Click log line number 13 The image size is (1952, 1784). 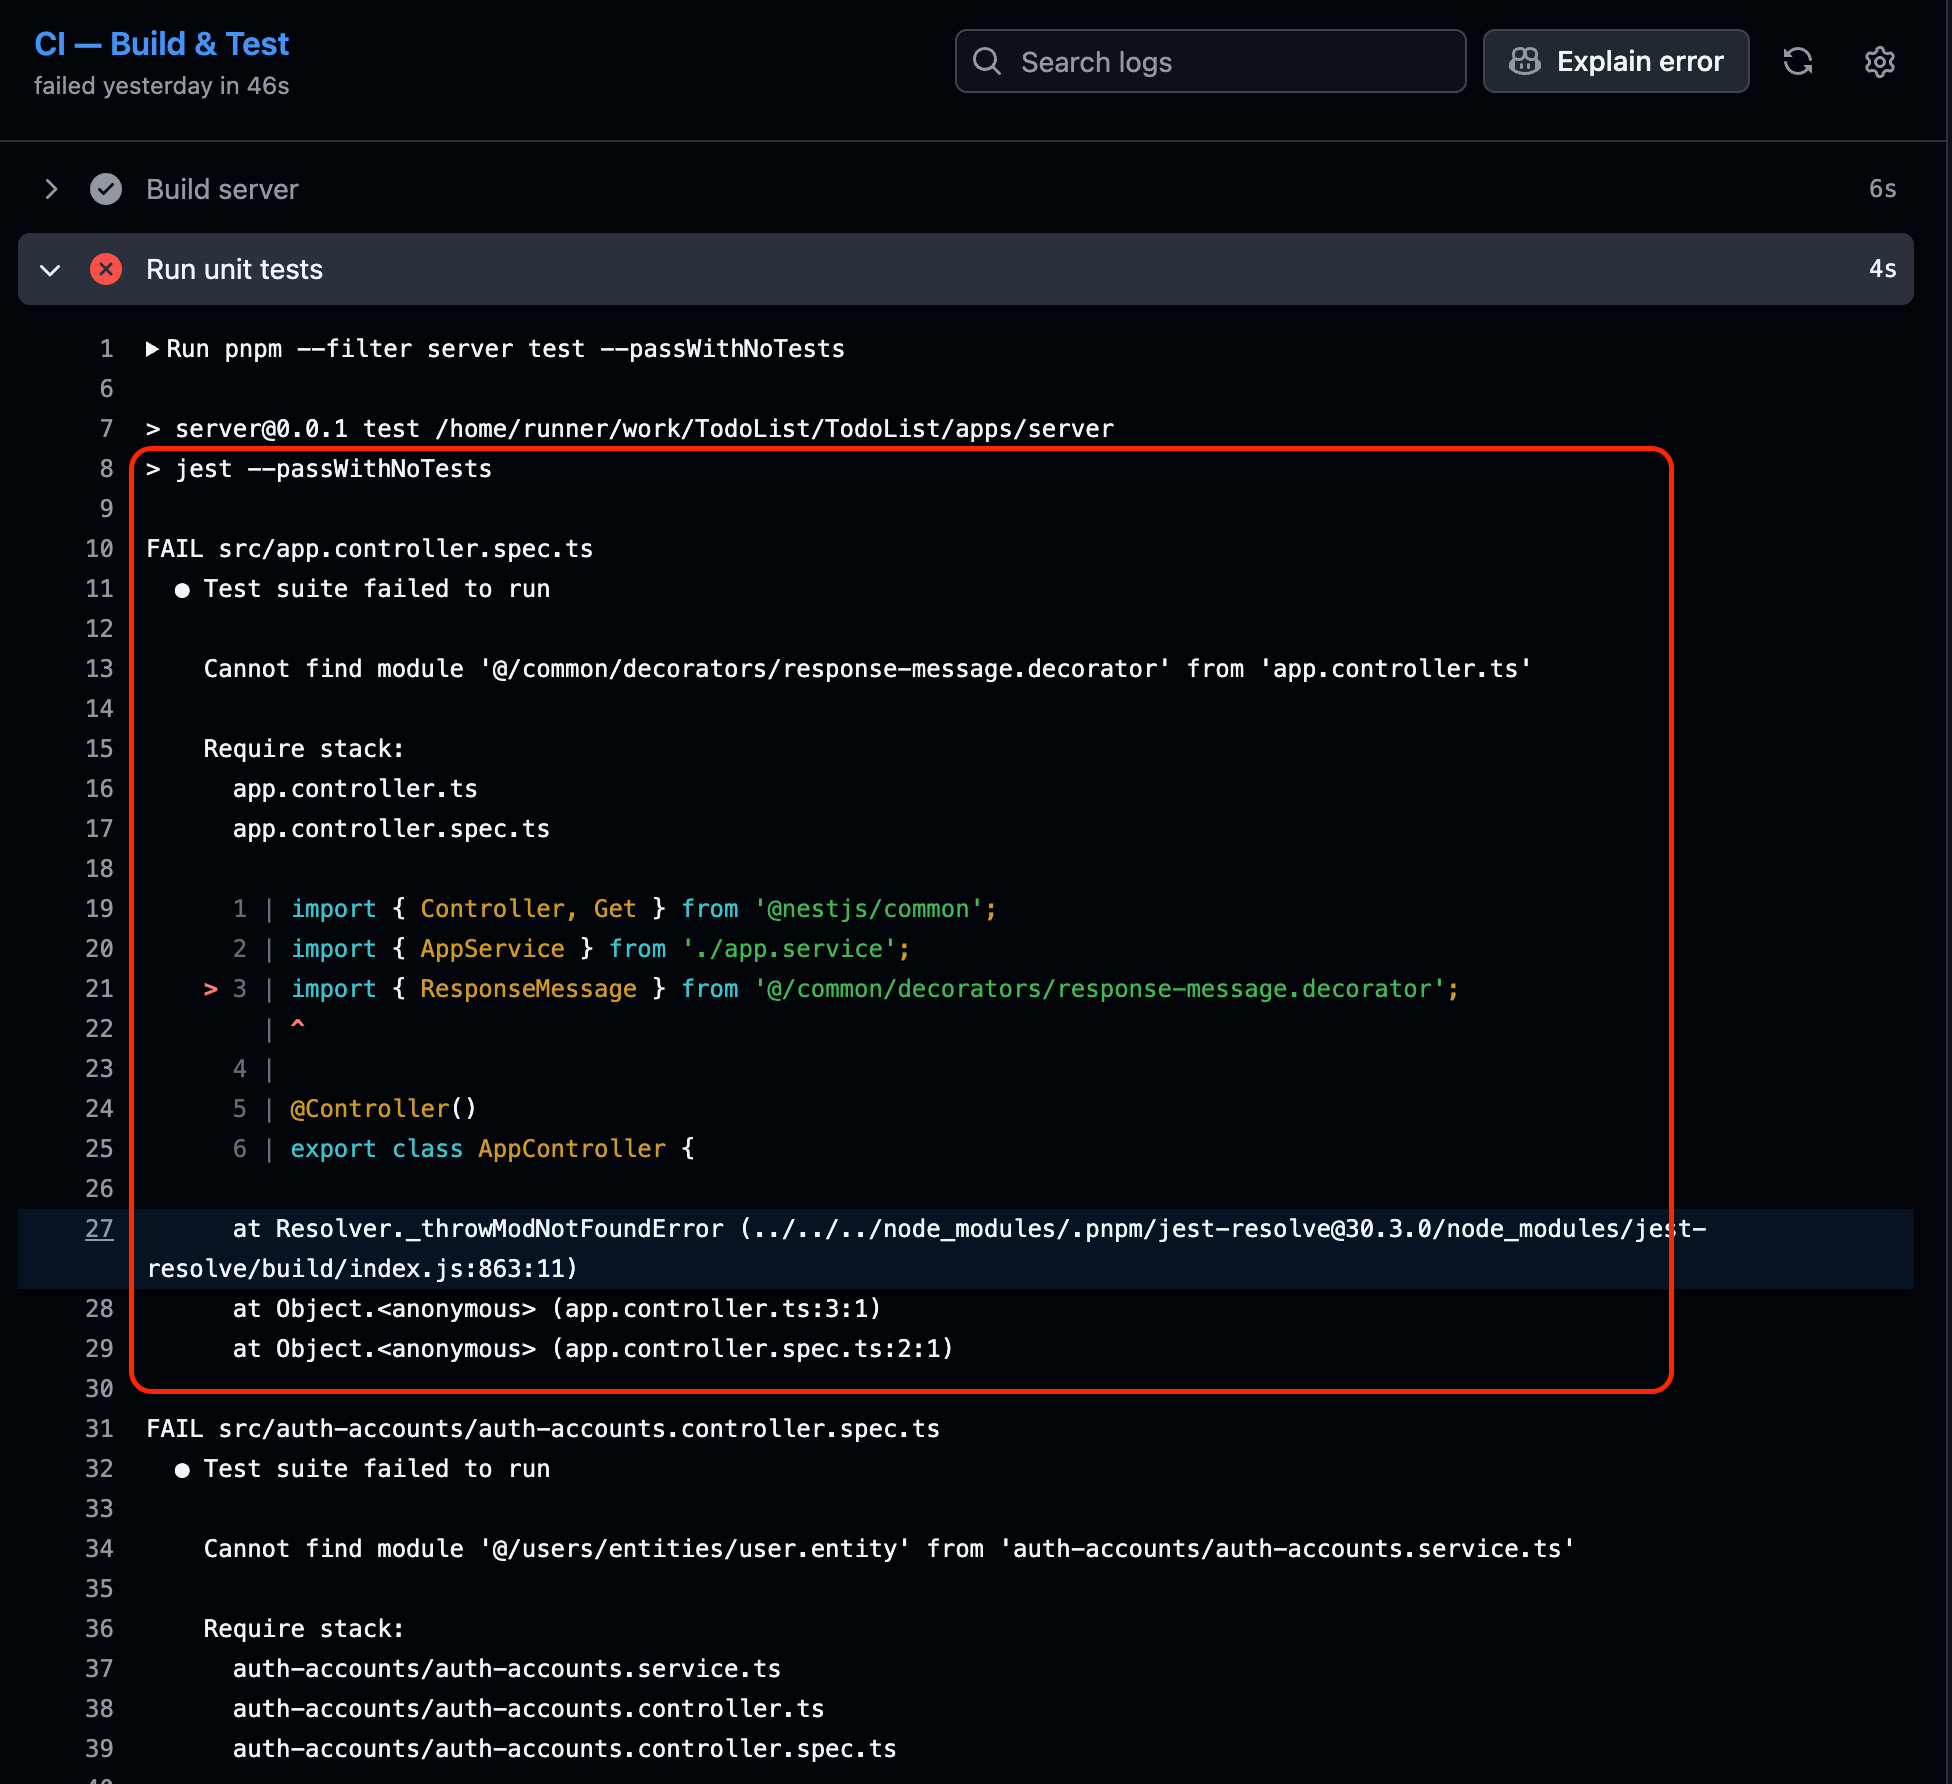pos(99,669)
